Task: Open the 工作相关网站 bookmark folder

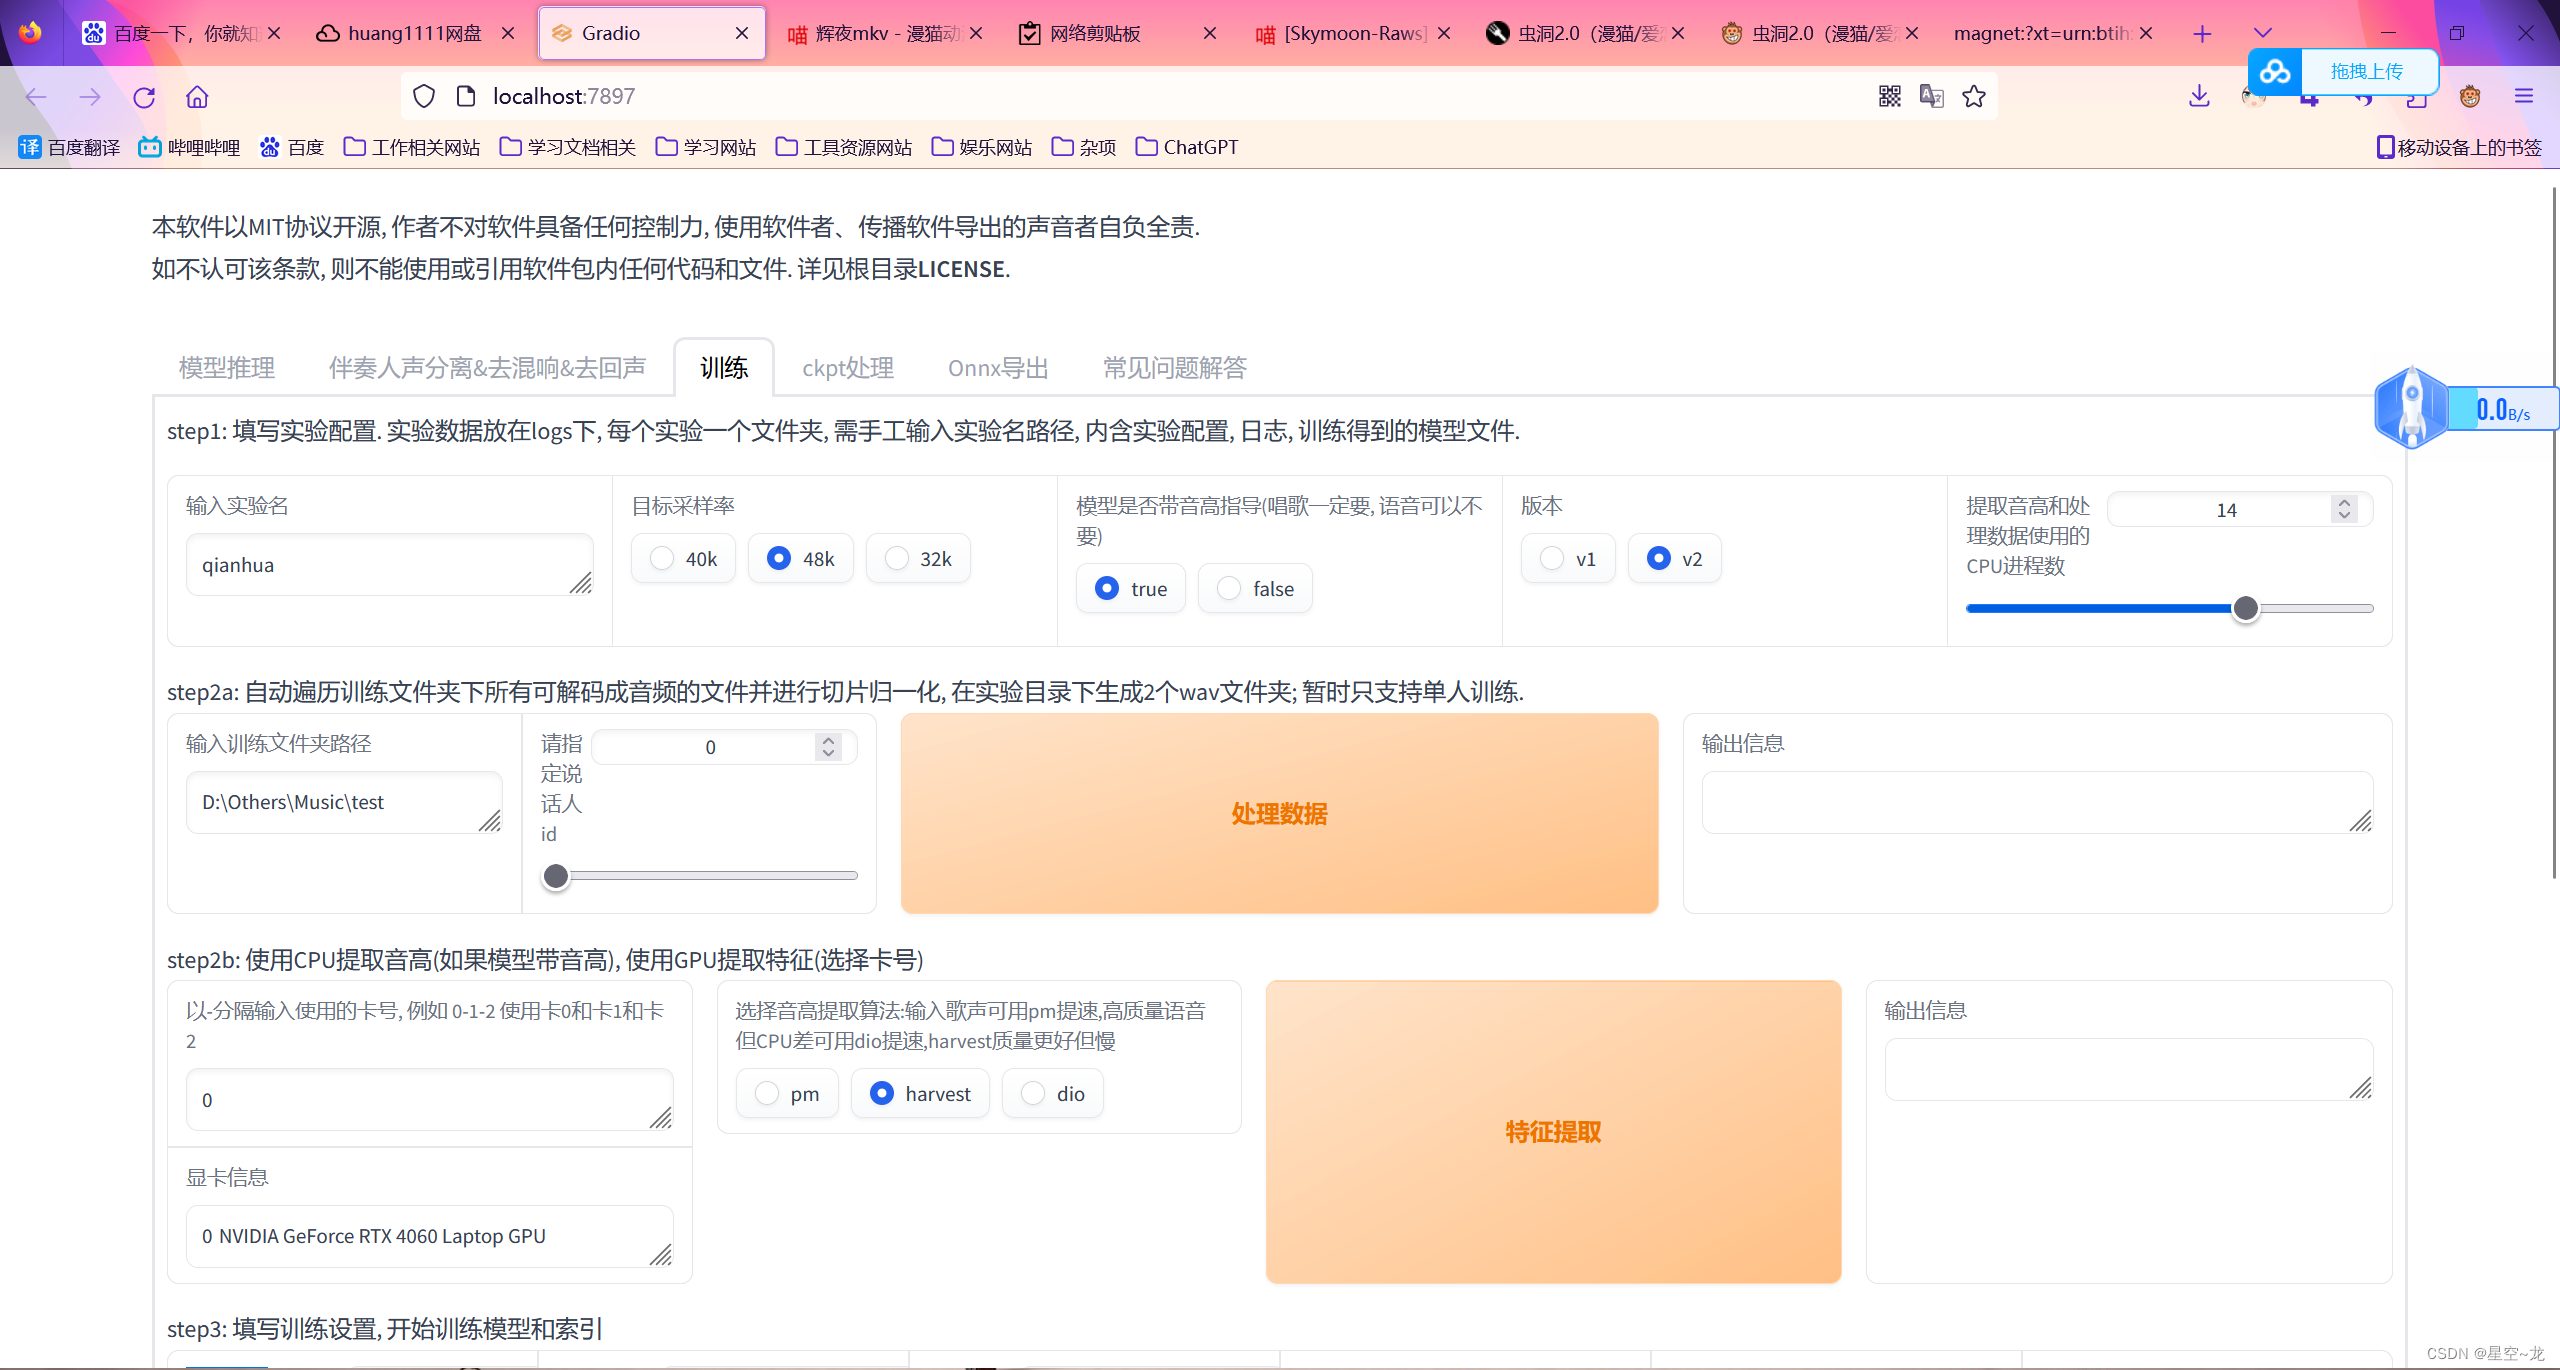Action: (x=412, y=147)
